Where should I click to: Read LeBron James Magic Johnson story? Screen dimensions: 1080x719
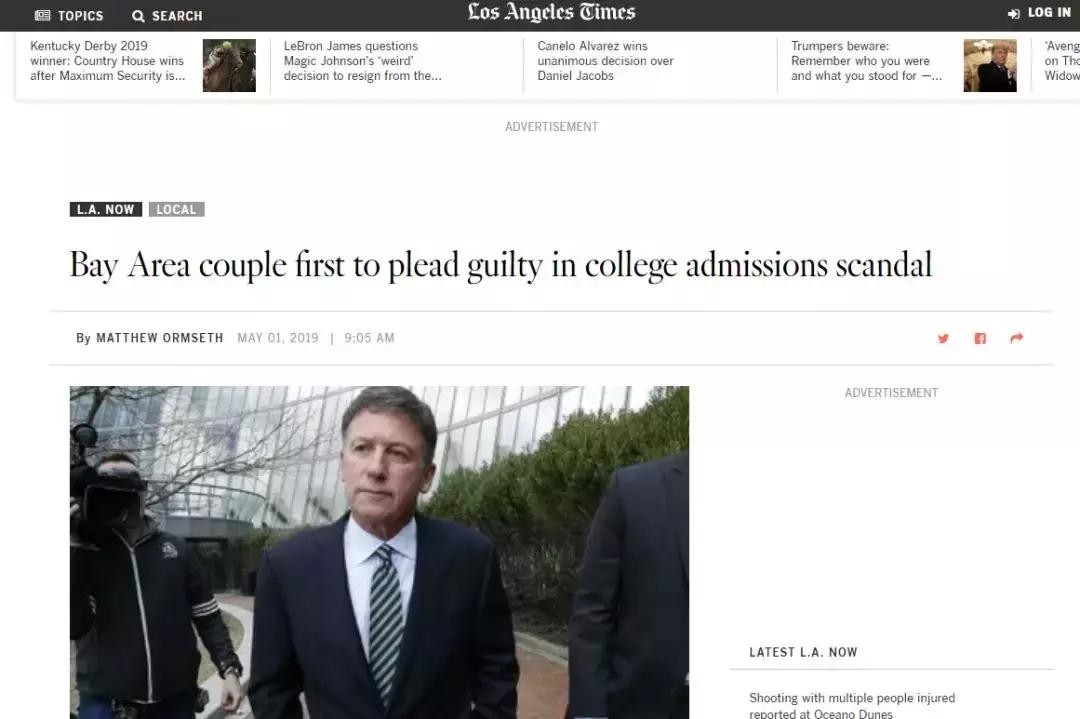[x=362, y=61]
